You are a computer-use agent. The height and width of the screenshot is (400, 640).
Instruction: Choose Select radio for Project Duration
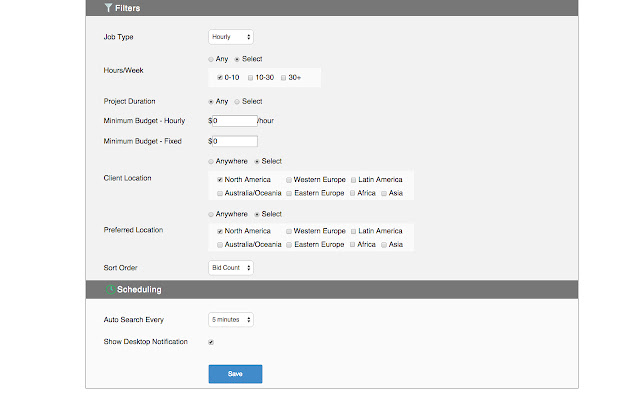[x=237, y=101]
